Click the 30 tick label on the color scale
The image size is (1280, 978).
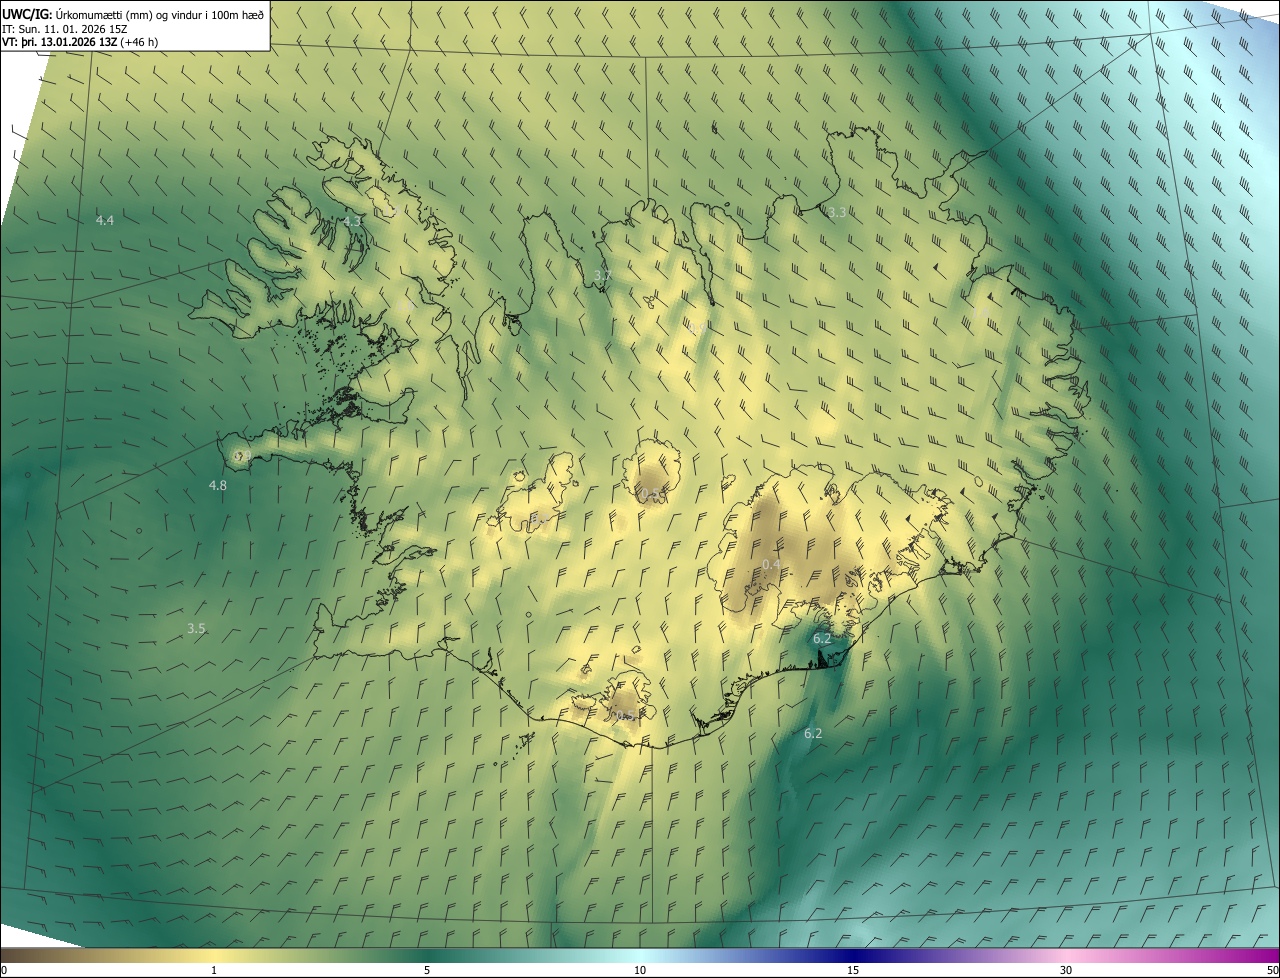[x=1066, y=970]
